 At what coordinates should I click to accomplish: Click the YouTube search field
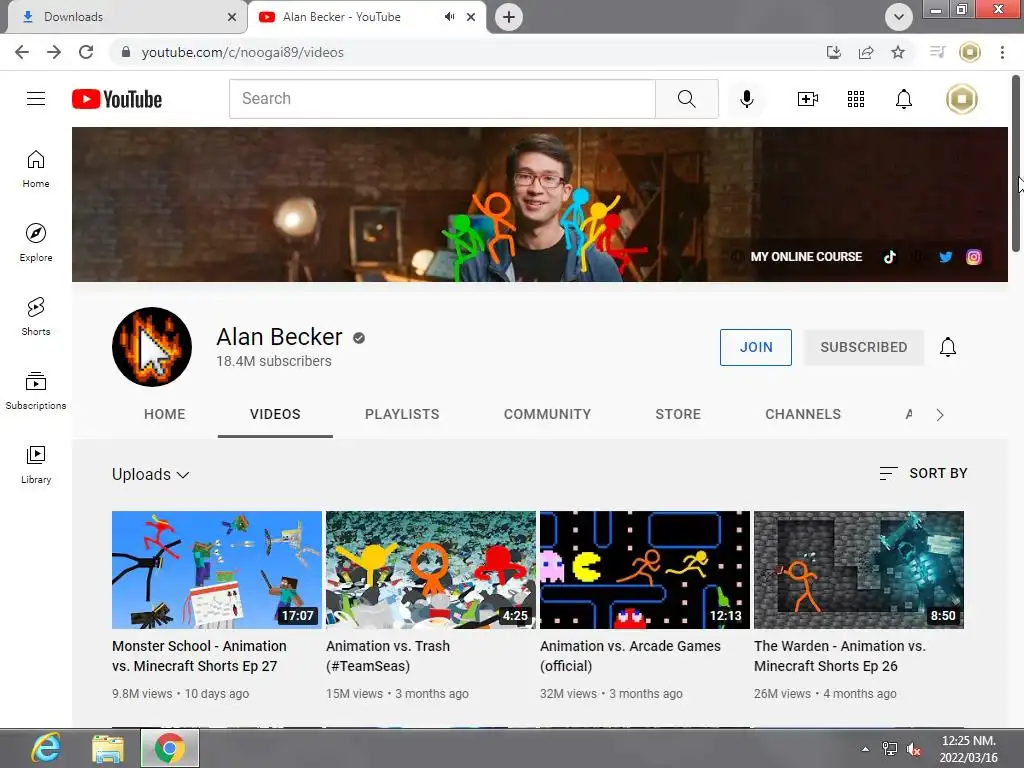pos(442,99)
